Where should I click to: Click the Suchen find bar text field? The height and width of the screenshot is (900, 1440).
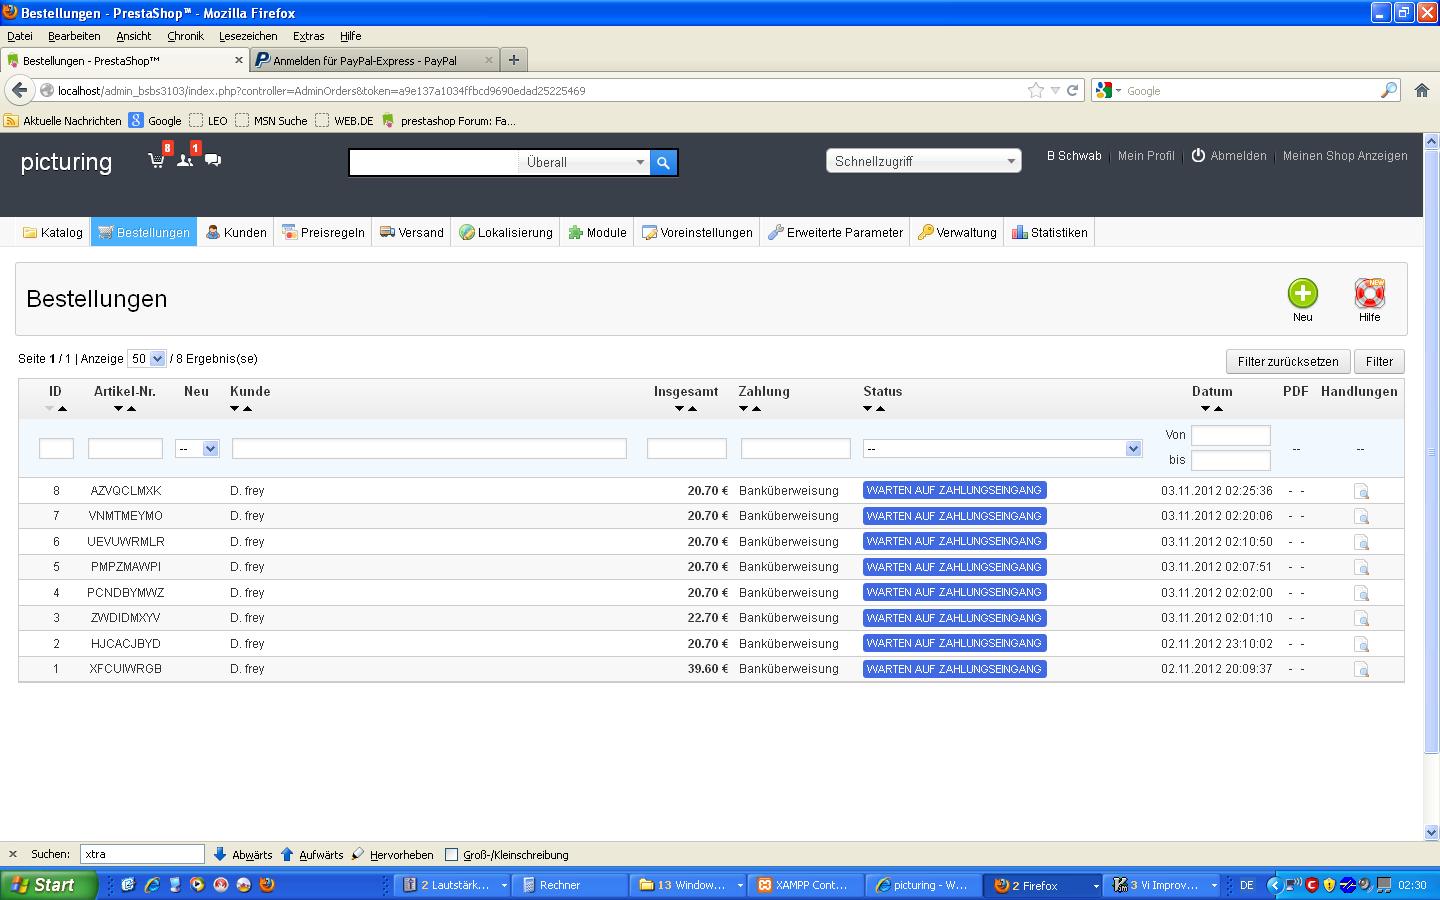pyautogui.click(x=142, y=854)
